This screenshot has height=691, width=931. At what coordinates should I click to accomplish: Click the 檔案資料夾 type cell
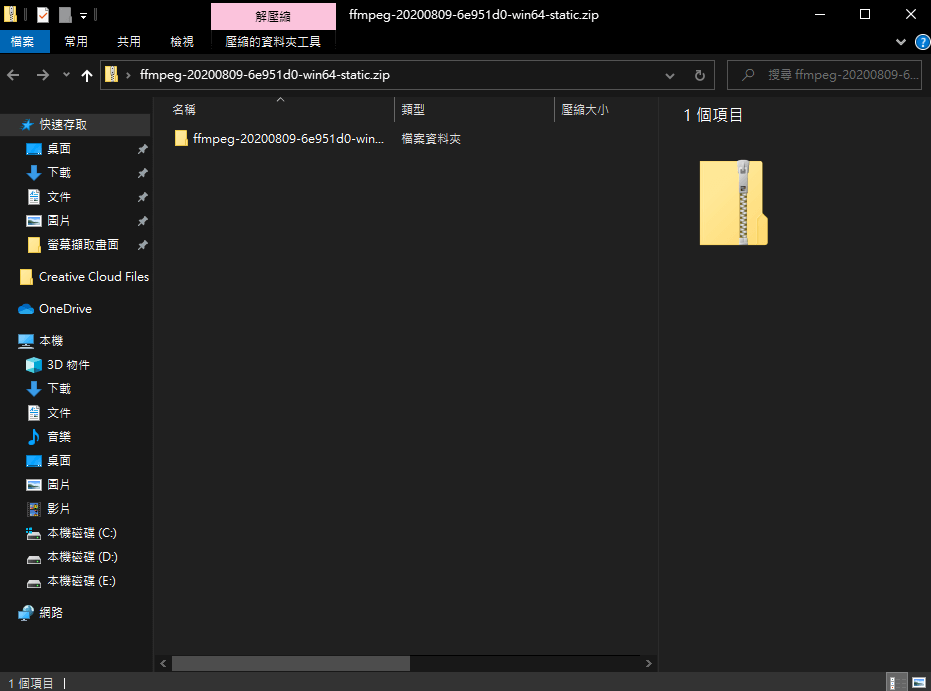[x=431, y=139]
